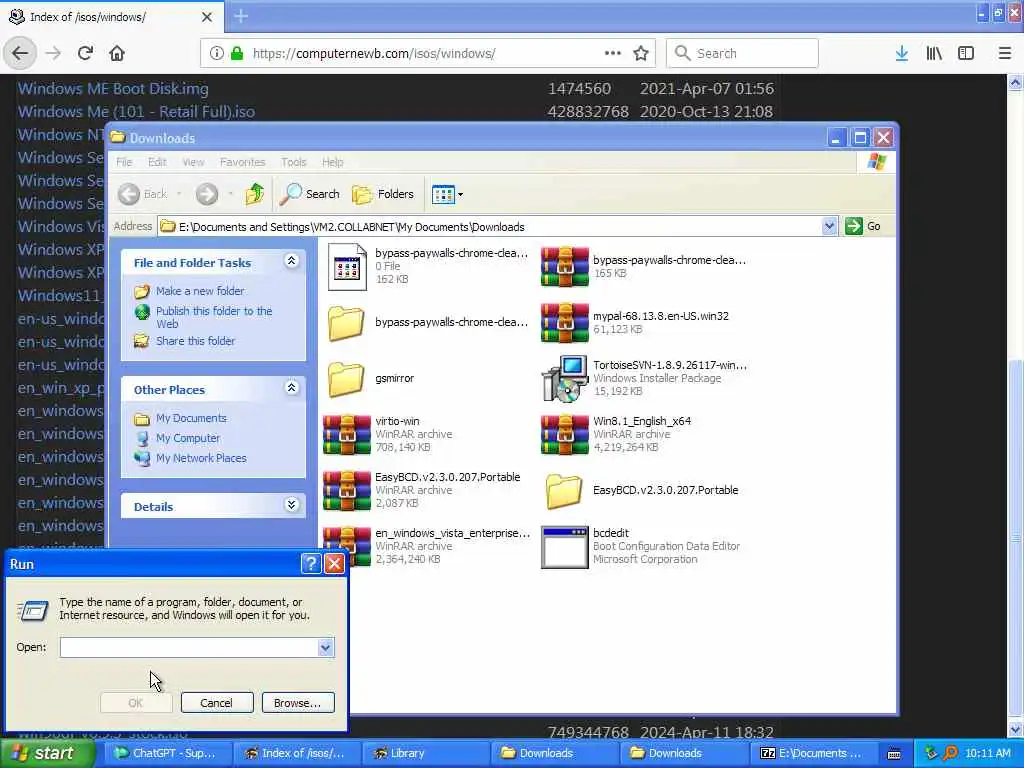Image resolution: width=1024 pixels, height=768 pixels.
Task: Expand the Details panel
Action: click(x=291, y=505)
